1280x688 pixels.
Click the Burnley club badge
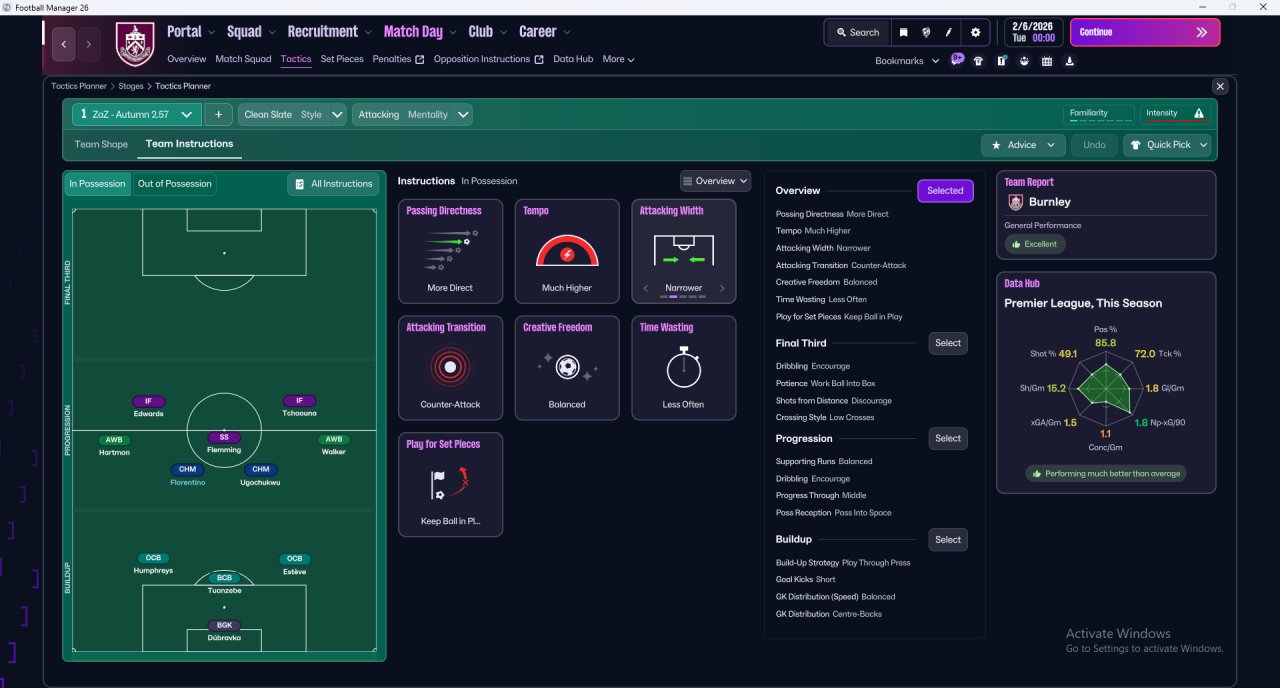point(135,44)
